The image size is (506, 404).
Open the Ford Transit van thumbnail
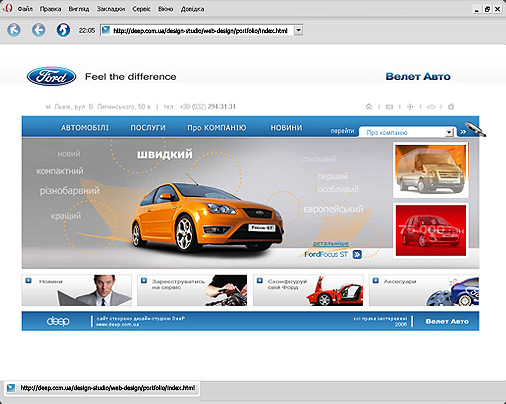[x=431, y=170]
